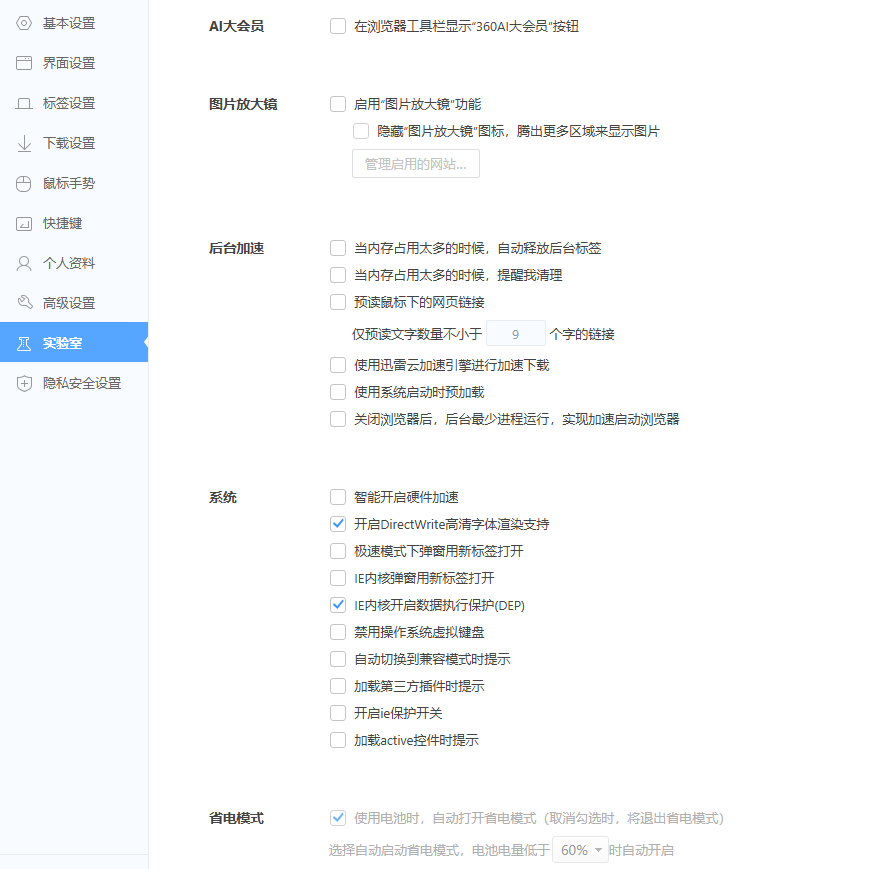This screenshot has height=869, width=895.
Task: Click the 下载设置 download arrow icon
Action: click(24, 143)
